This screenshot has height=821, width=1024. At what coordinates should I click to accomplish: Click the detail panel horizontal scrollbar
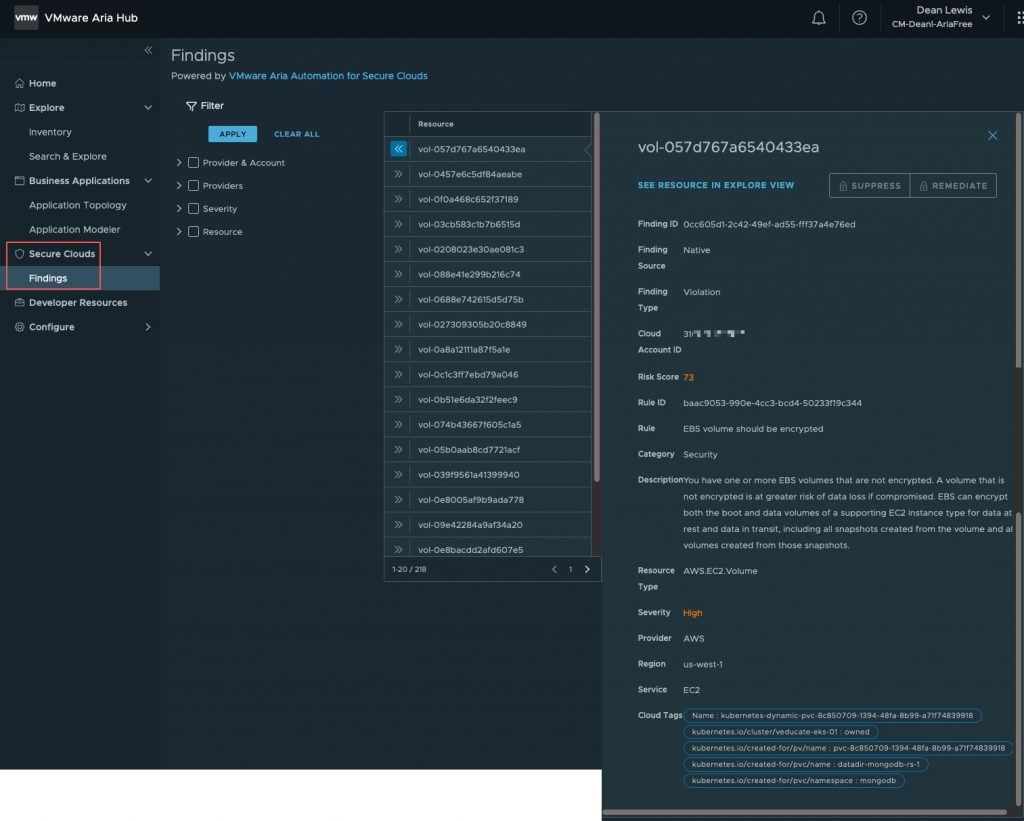pyautogui.click(x=805, y=813)
